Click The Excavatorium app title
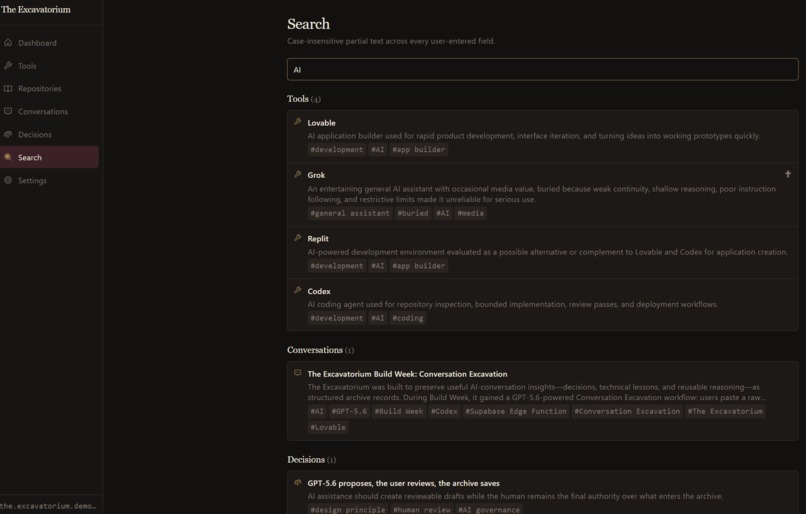Image resolution: width=806 pixels, height=514 pixels. click(35, 9)
